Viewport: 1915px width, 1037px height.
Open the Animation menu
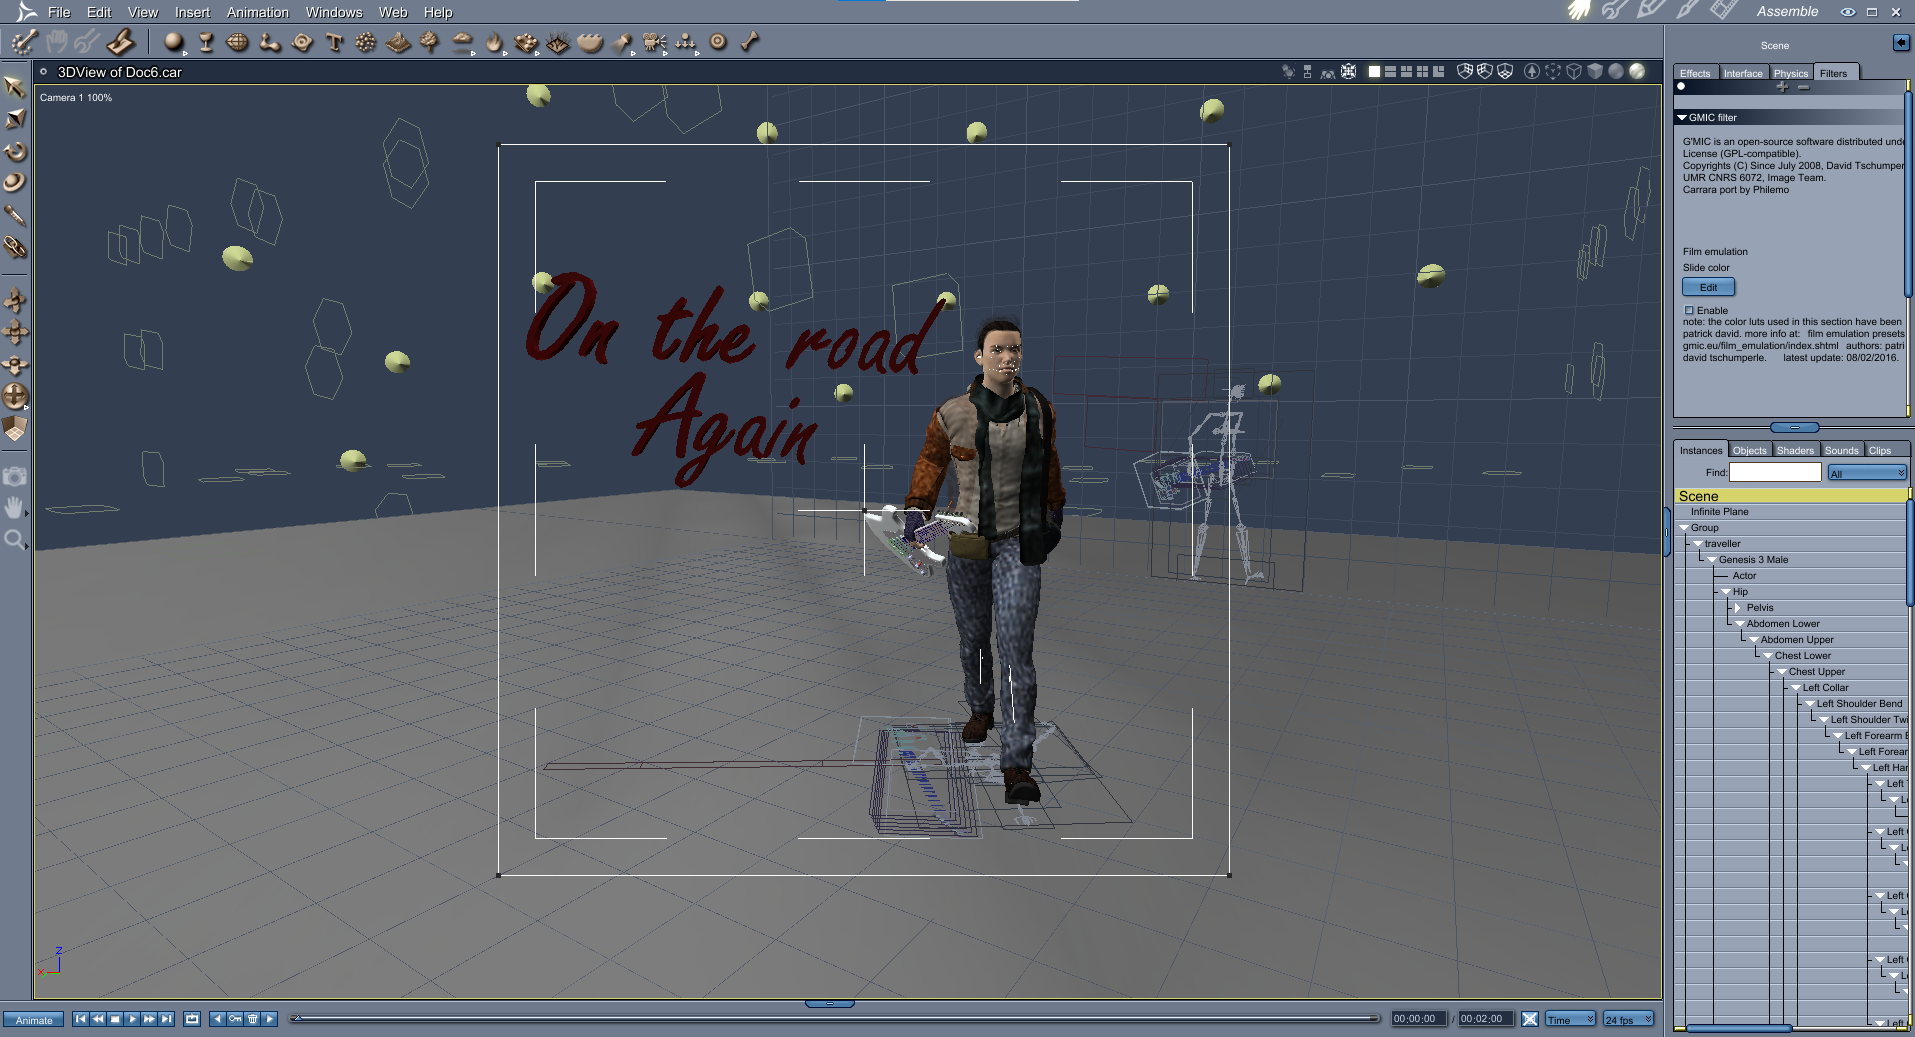pos(257,12)
